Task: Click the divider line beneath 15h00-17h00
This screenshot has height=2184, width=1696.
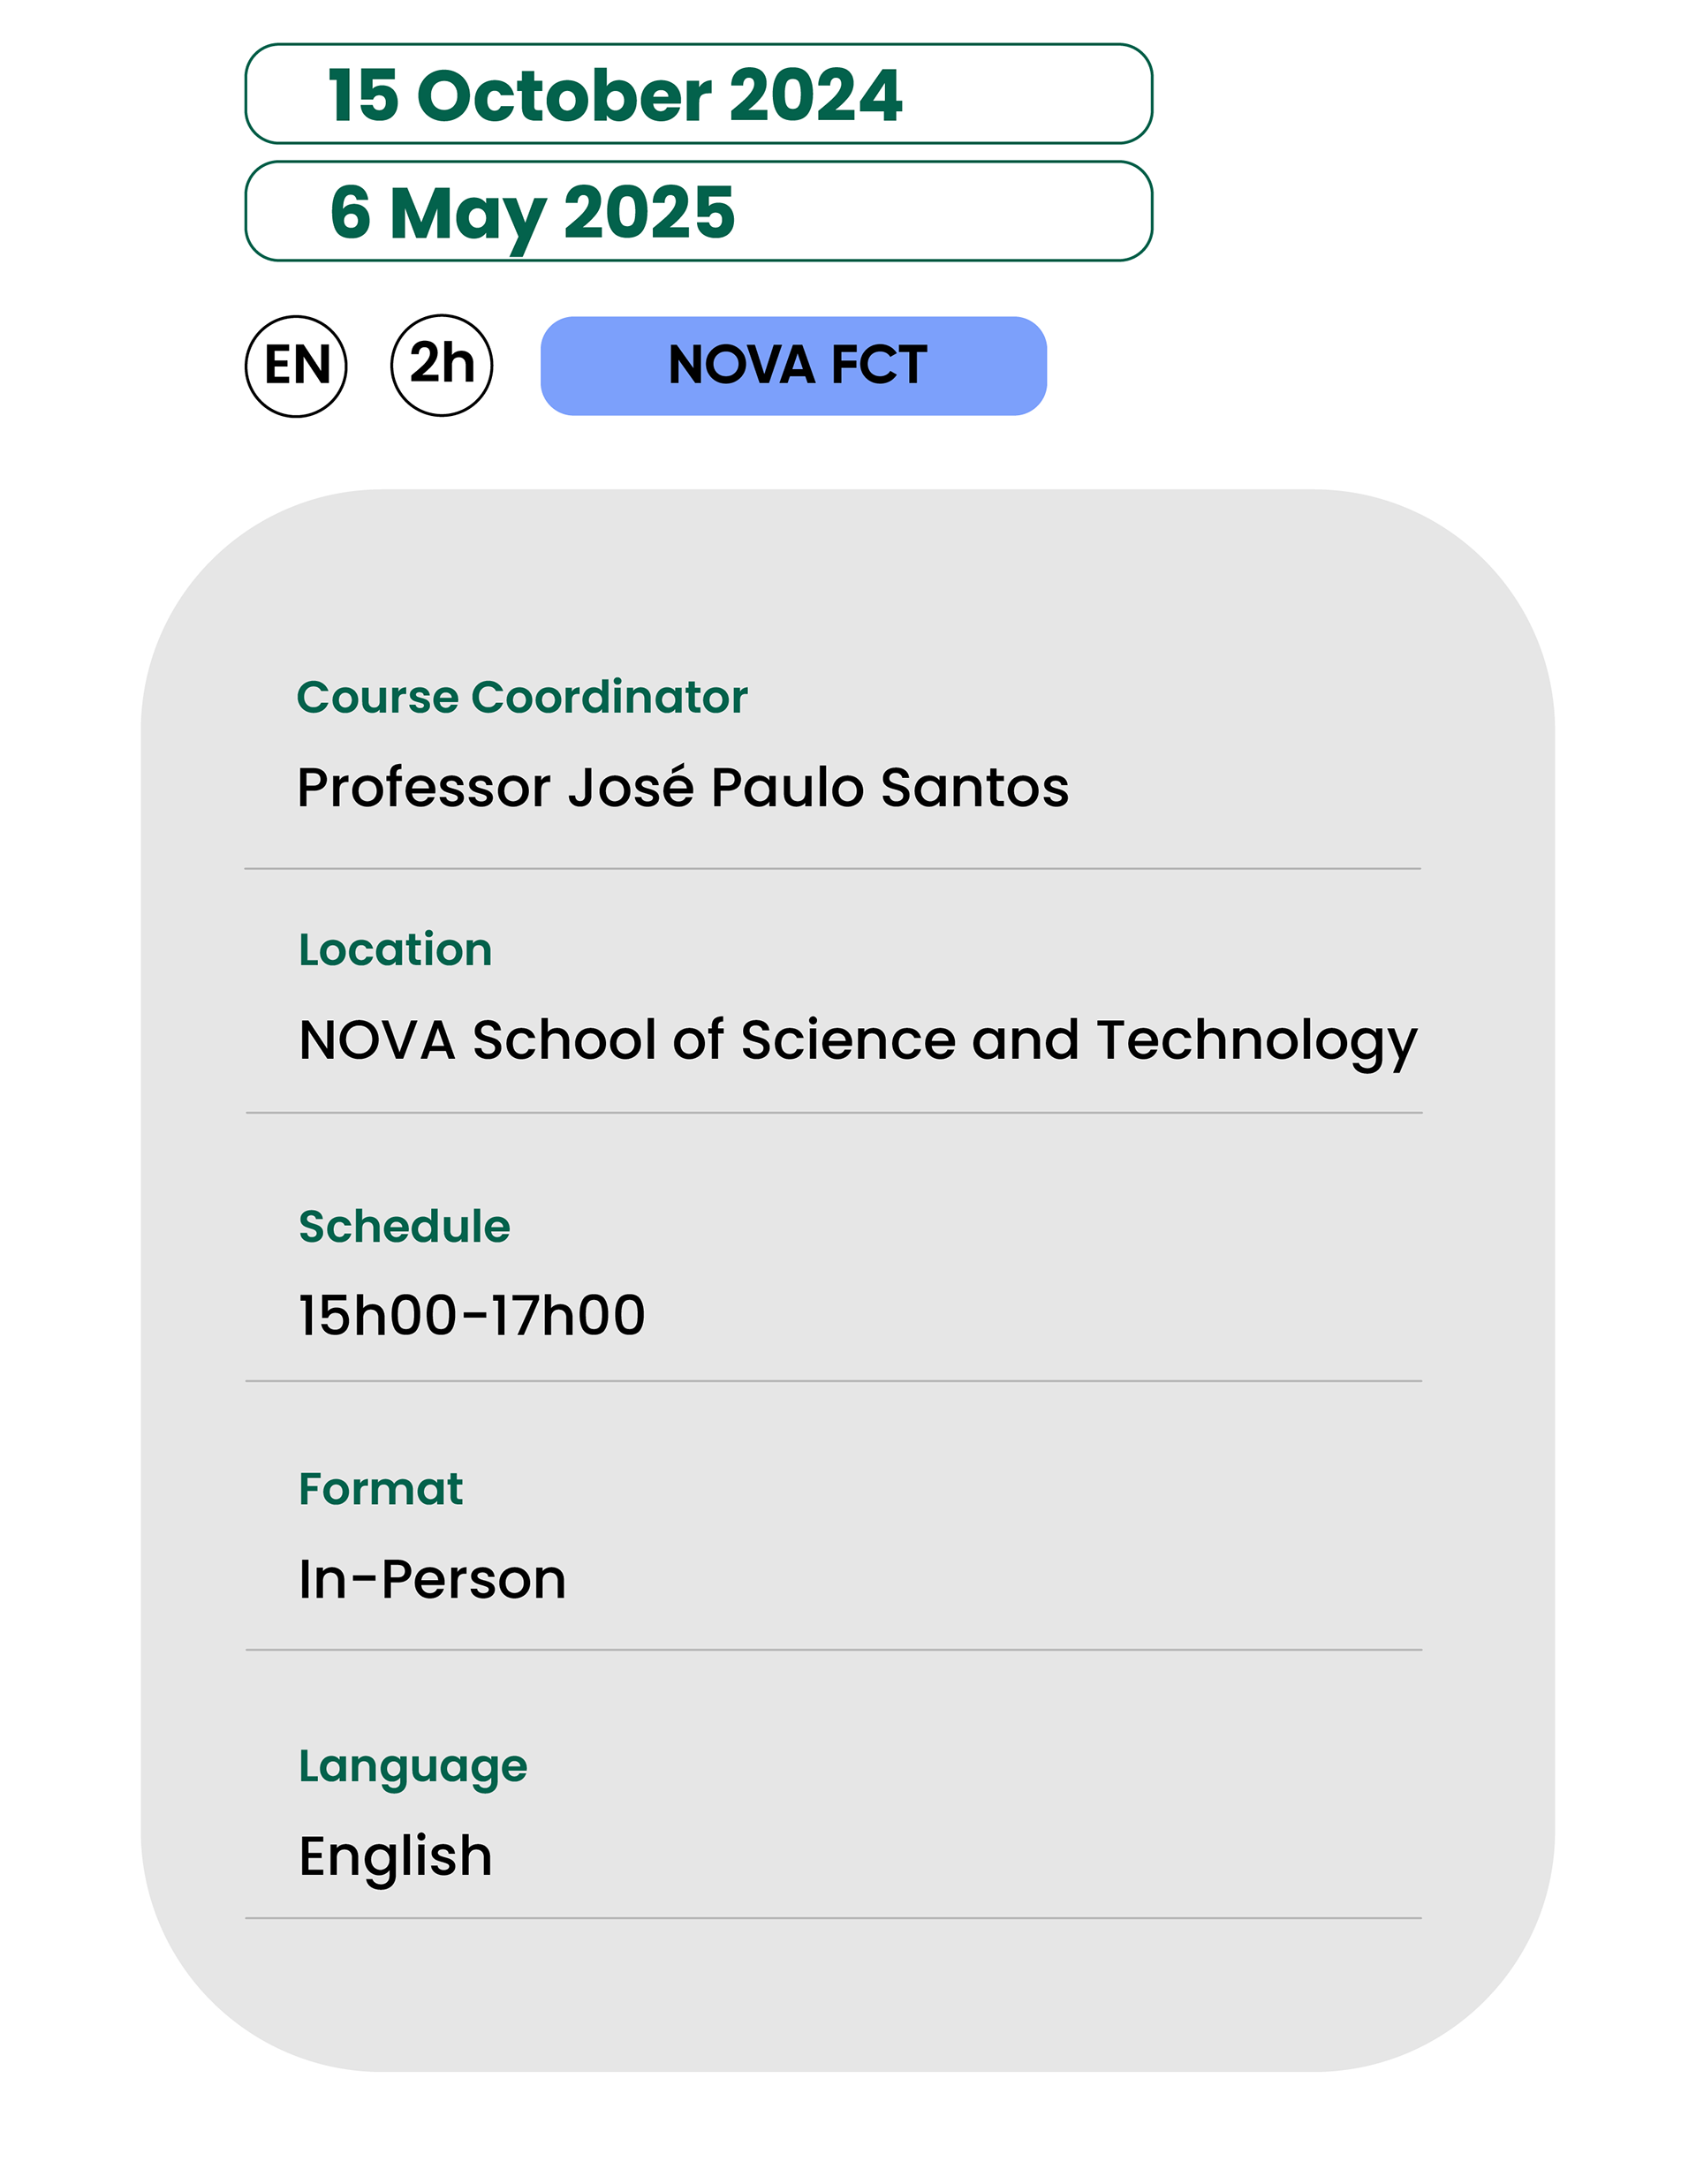Action: pos(833,1381)
